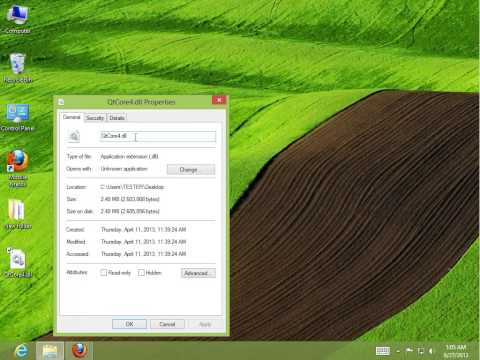This screenshot has width=480, height=360.
Task: Close the QtCore4.dll Properties dialog
Action: [219, 100]
